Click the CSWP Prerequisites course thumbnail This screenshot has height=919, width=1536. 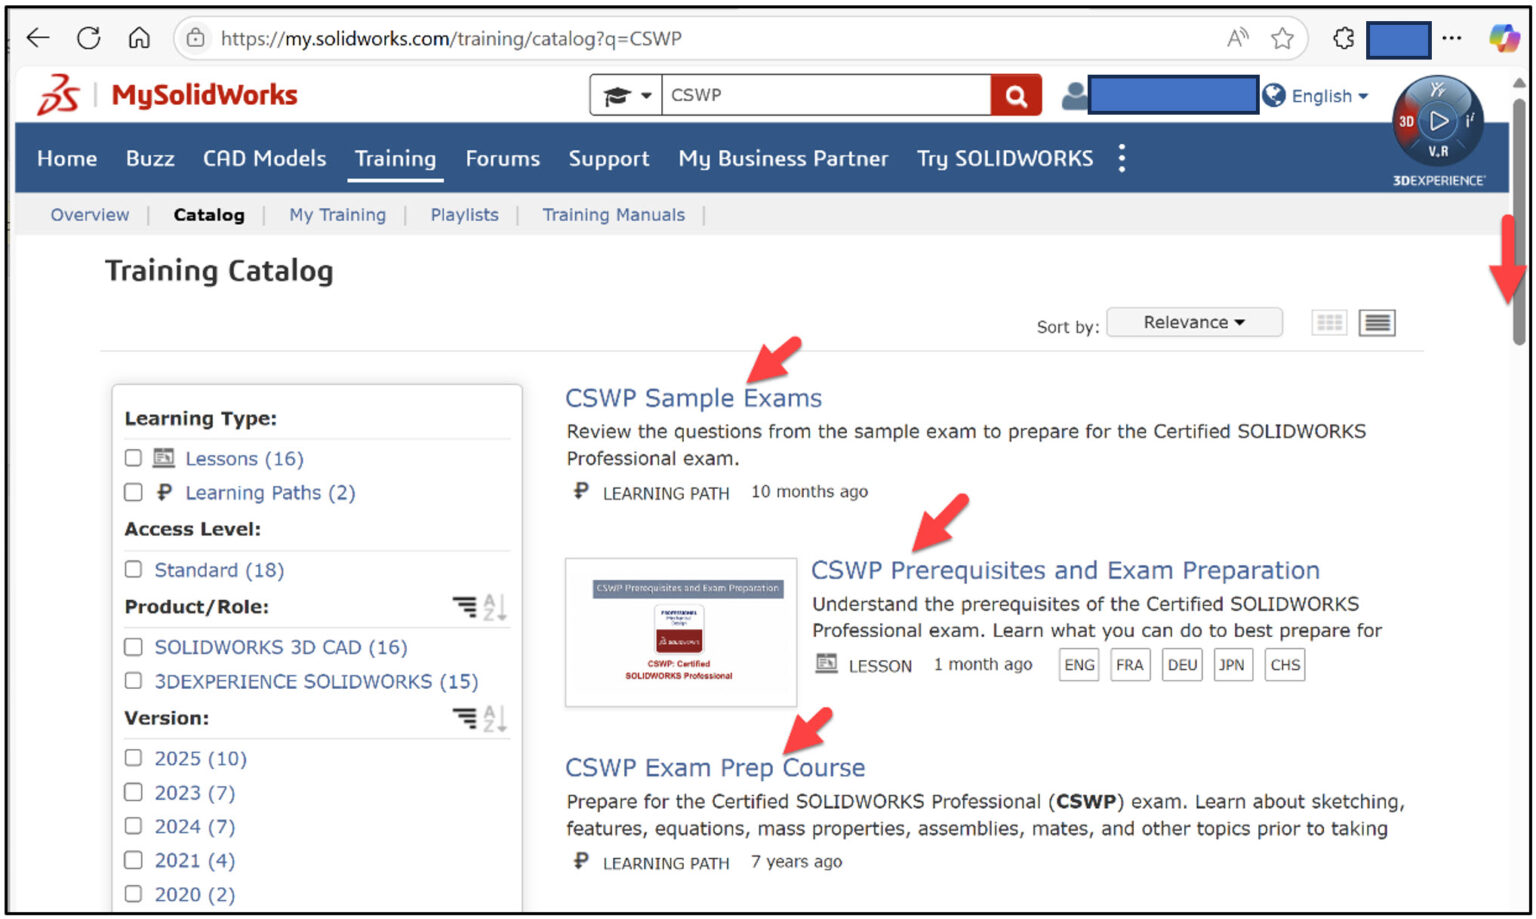click(x=681, y=631)
